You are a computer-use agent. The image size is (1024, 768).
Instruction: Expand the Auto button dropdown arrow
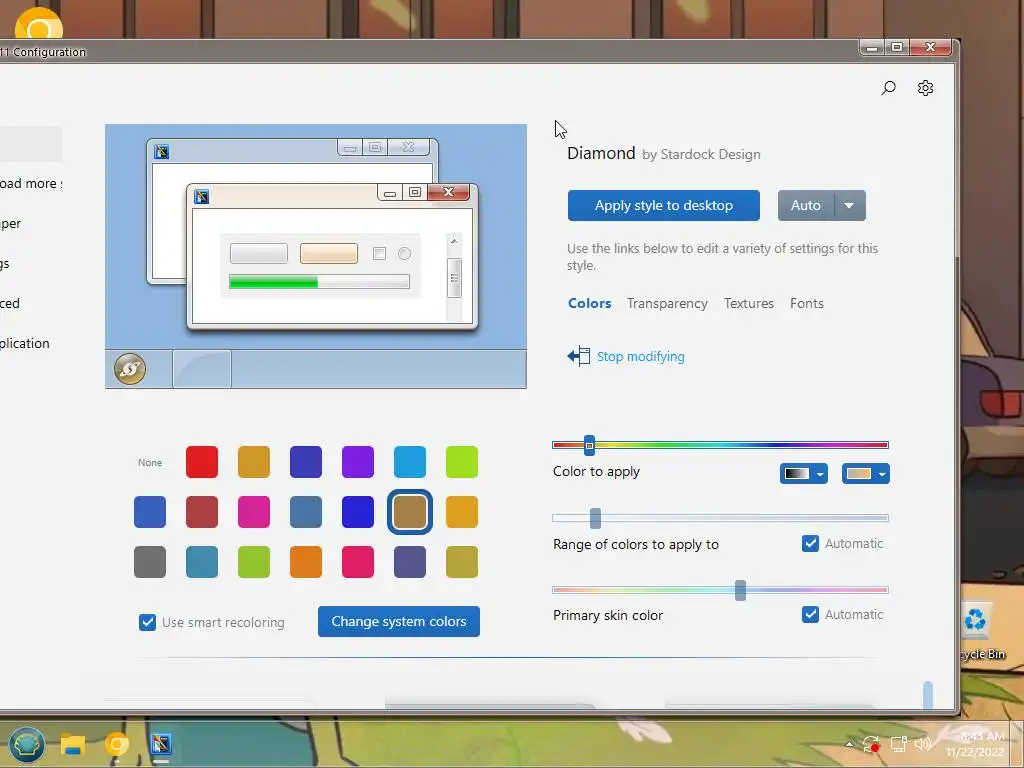tap(849, 206)
